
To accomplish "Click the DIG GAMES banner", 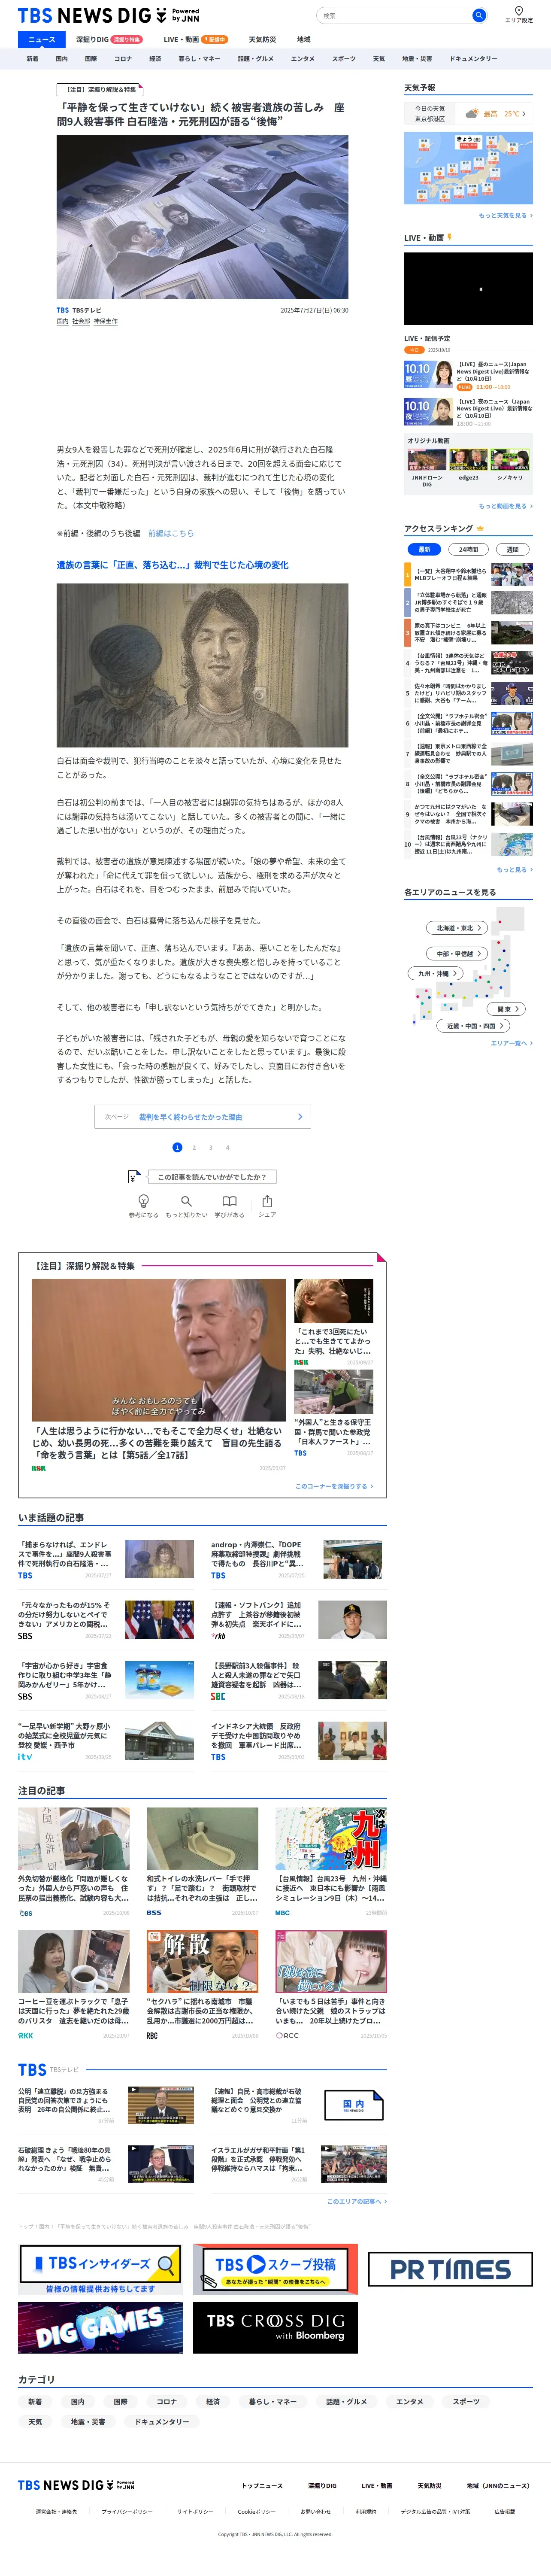I will pos(100,2327).
